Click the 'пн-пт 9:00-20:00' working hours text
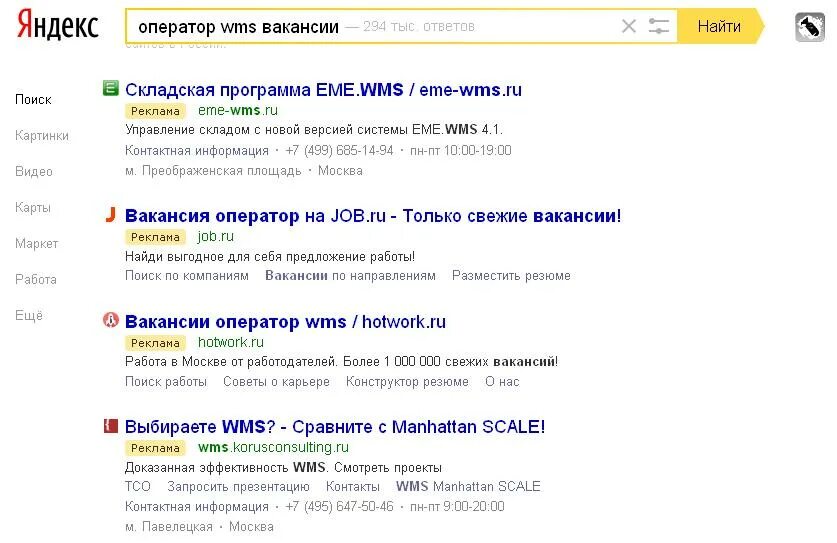This screenshot has width=837, height=543. (x=457, y=506)
